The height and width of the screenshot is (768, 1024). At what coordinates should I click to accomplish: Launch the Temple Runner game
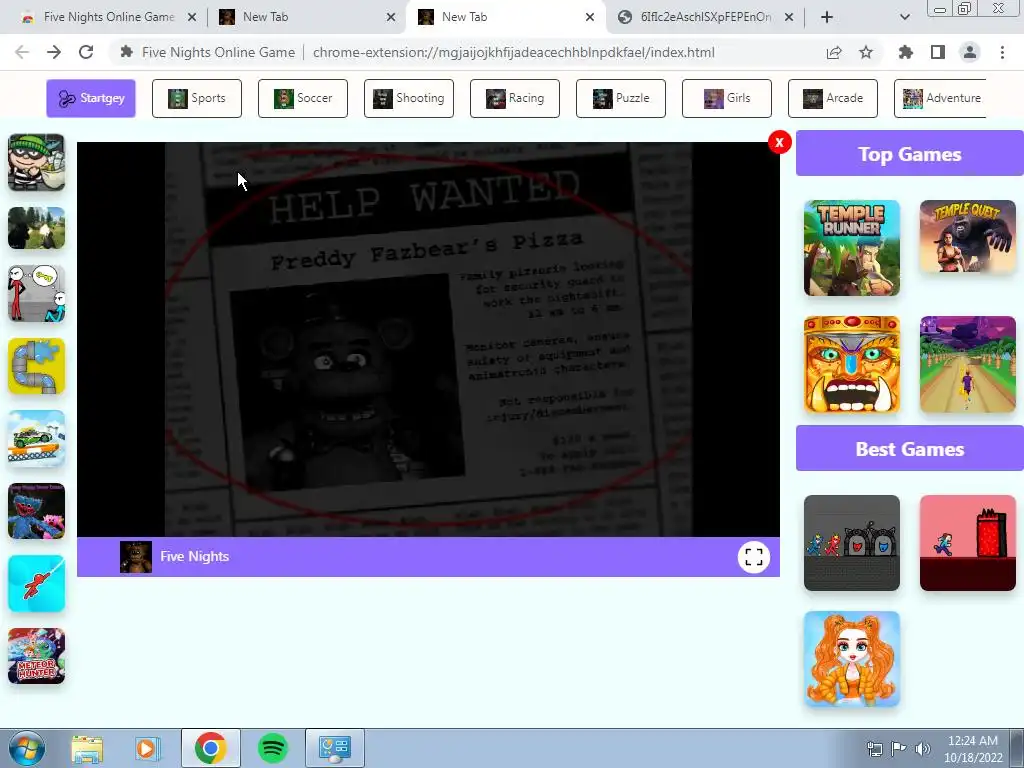point(852,248)
